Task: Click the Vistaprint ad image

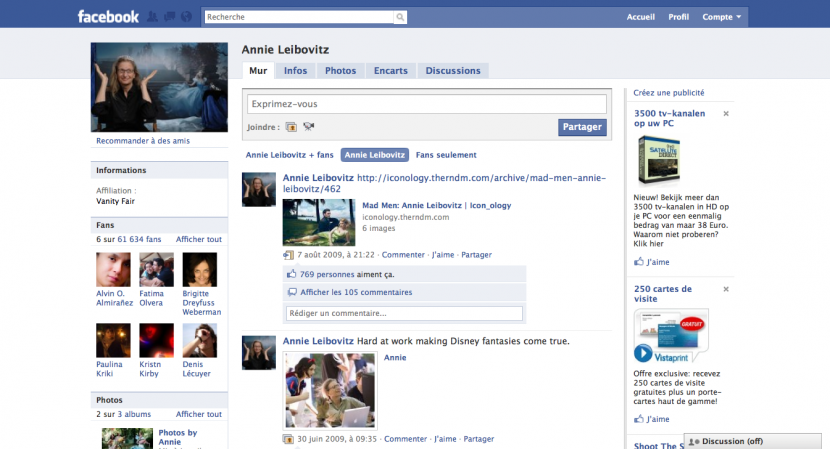Action: point(671,336)
